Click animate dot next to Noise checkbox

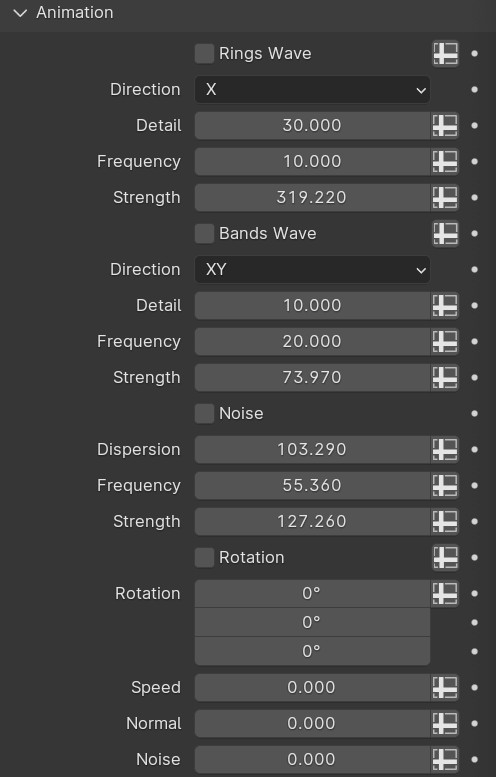(x=474, y=413)
